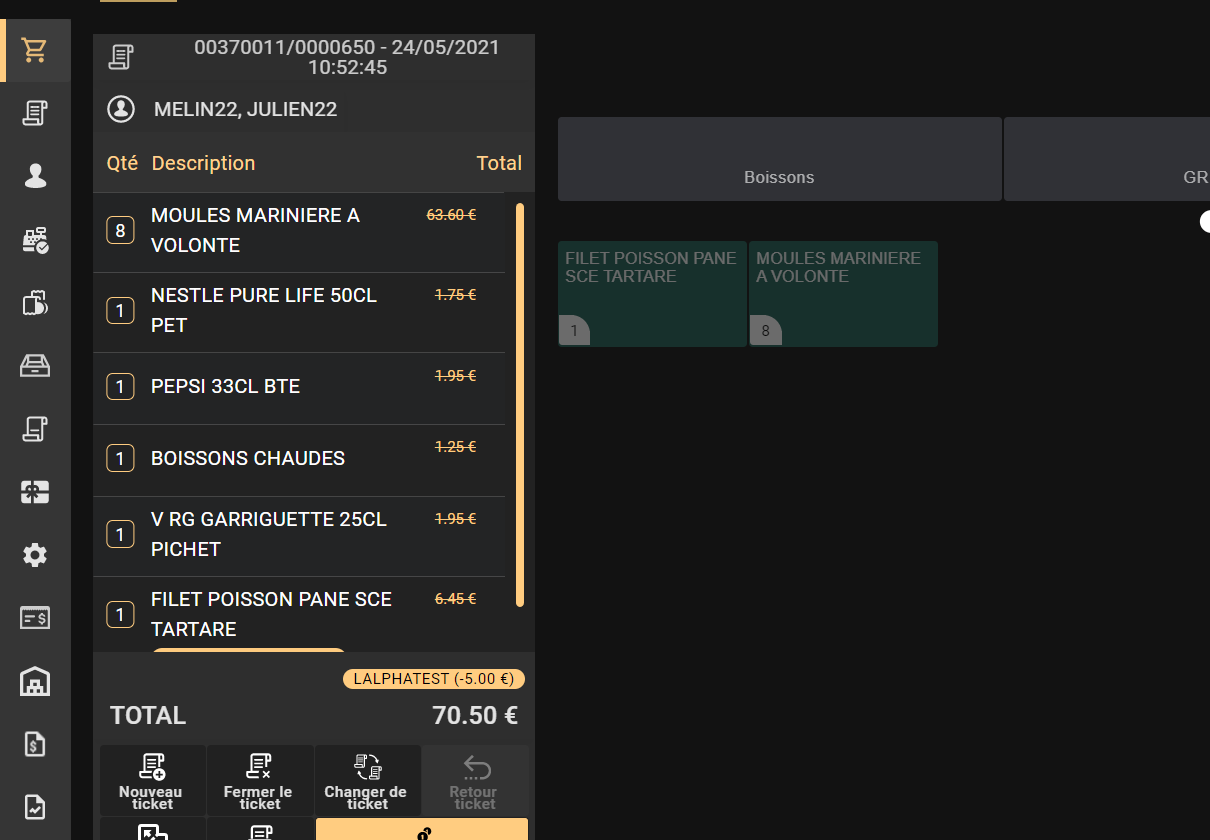1210x840 pixels.
Task: Click the Total column header
Action: point(499,163)
